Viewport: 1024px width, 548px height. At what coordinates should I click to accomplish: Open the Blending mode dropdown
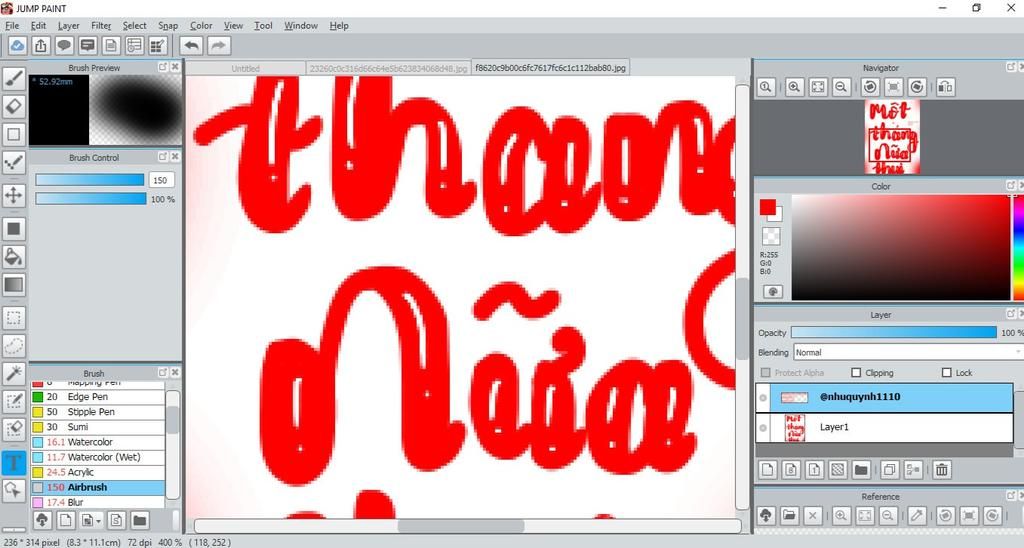pos(908,352)
